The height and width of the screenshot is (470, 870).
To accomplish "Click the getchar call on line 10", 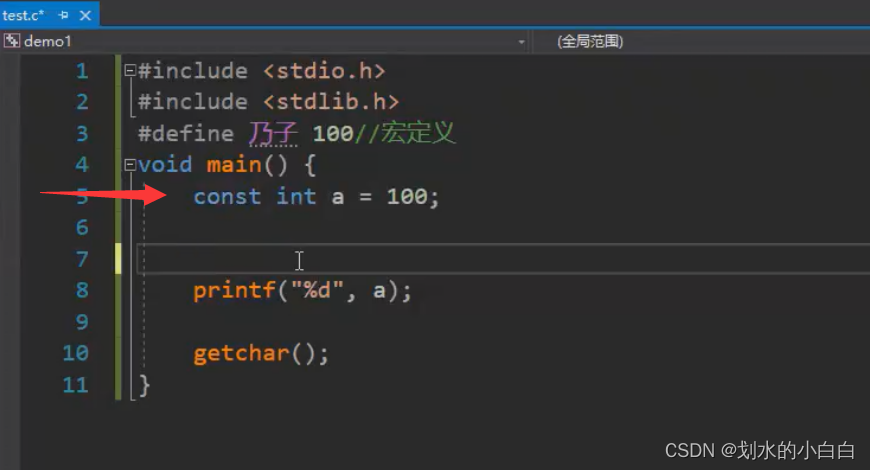I will coord(241,353).
